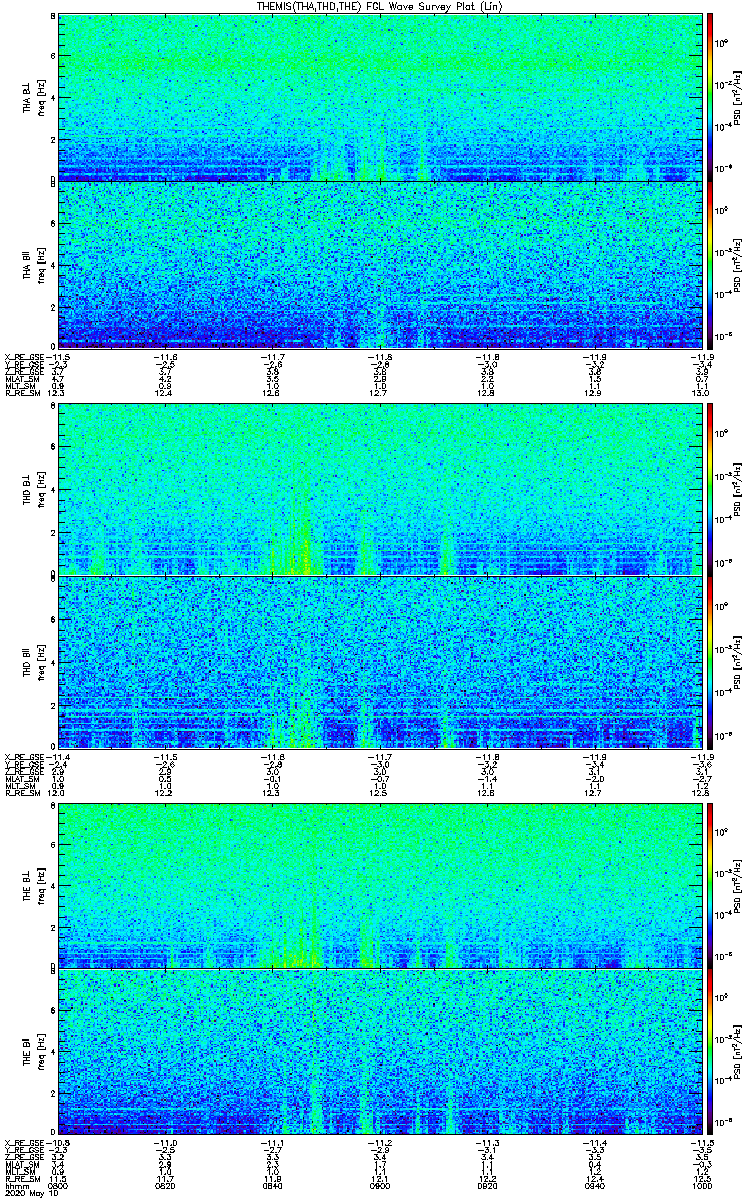Click the 'PSD [nT²/Hz]' label beside THE BII

[735, 1052]
